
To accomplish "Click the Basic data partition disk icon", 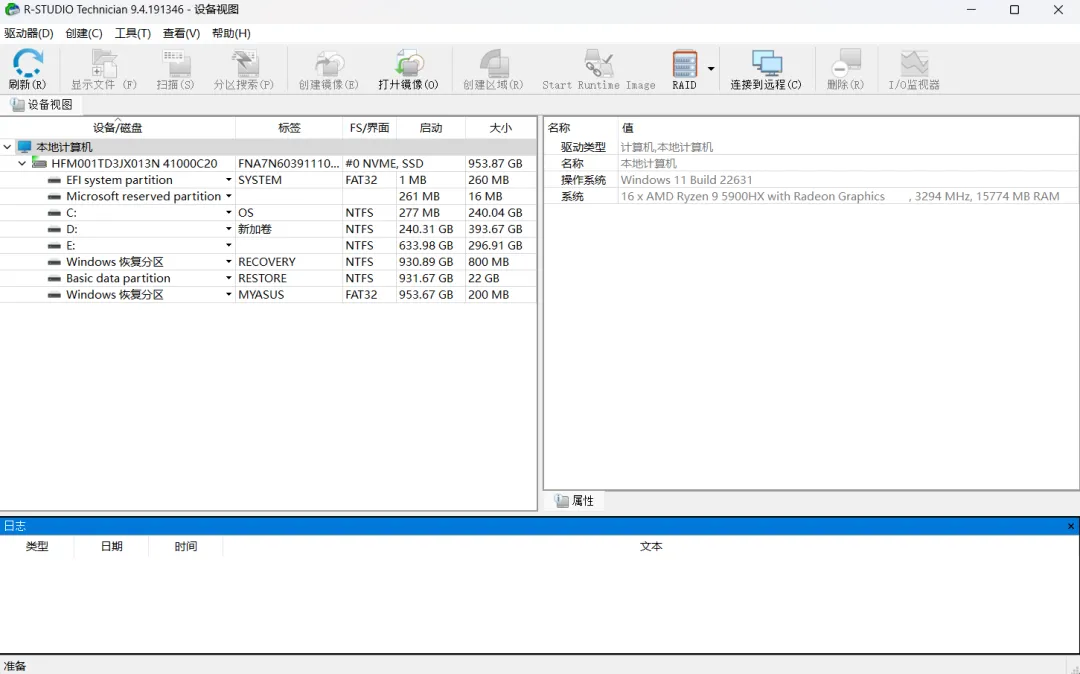I will pyautogui.click(x=54, y=278).
